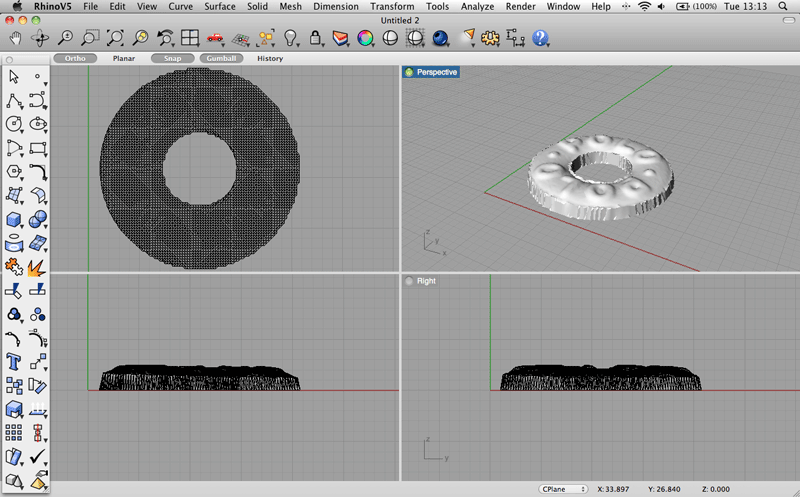Click the light bulb Show/Hide icon

(291, 39)
